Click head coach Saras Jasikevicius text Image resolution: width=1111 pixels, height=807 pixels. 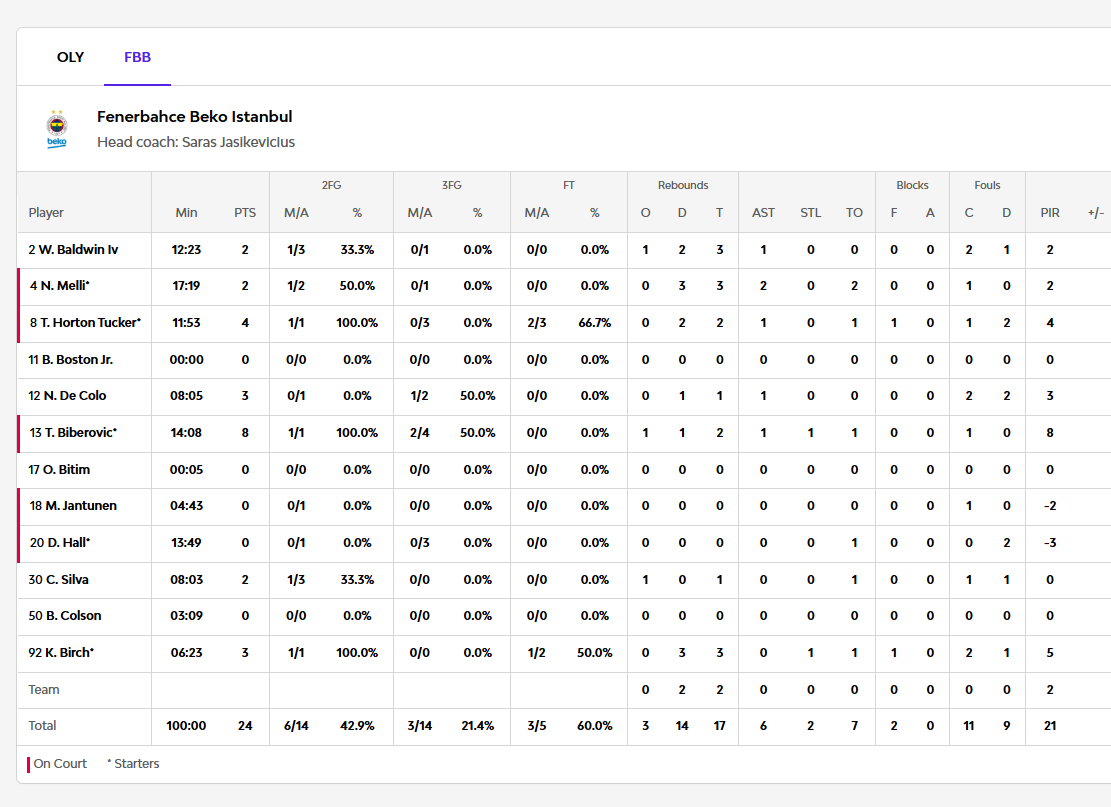pos(196,142)
